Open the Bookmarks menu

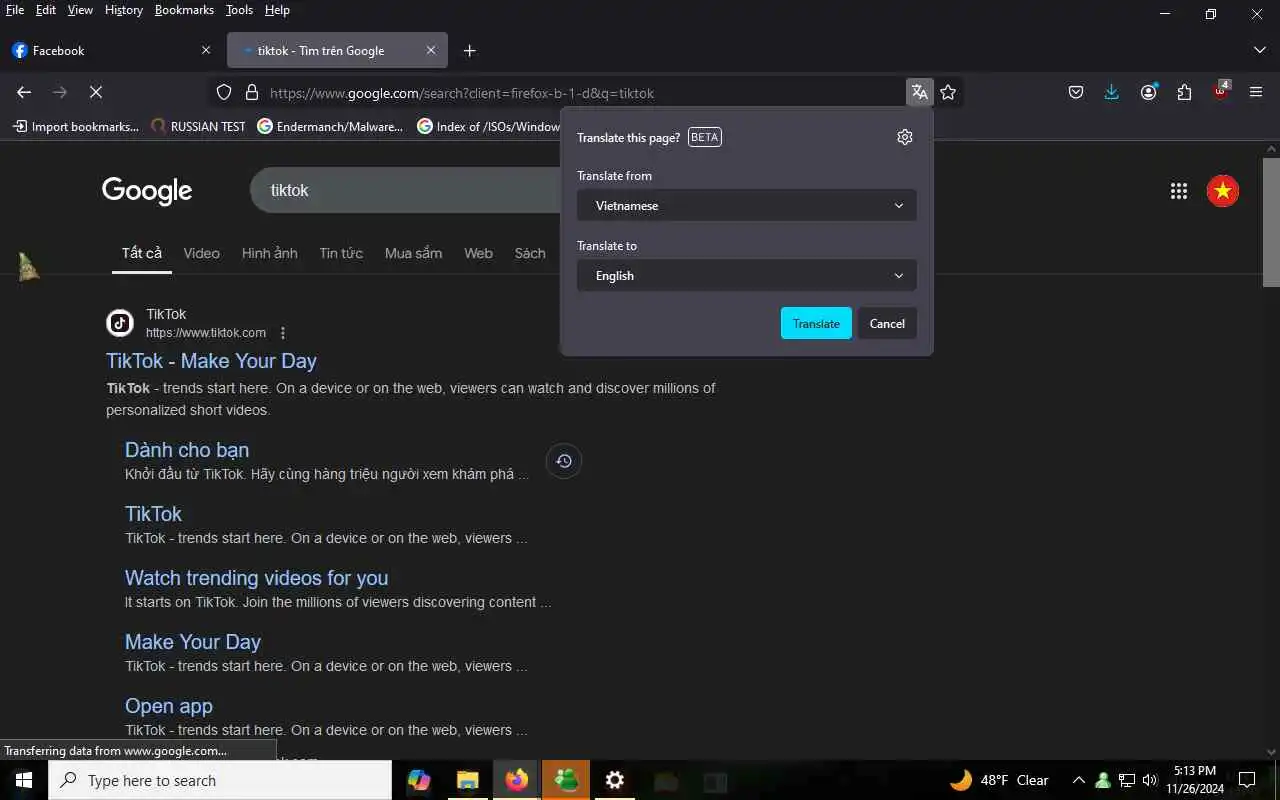[184, 10]
